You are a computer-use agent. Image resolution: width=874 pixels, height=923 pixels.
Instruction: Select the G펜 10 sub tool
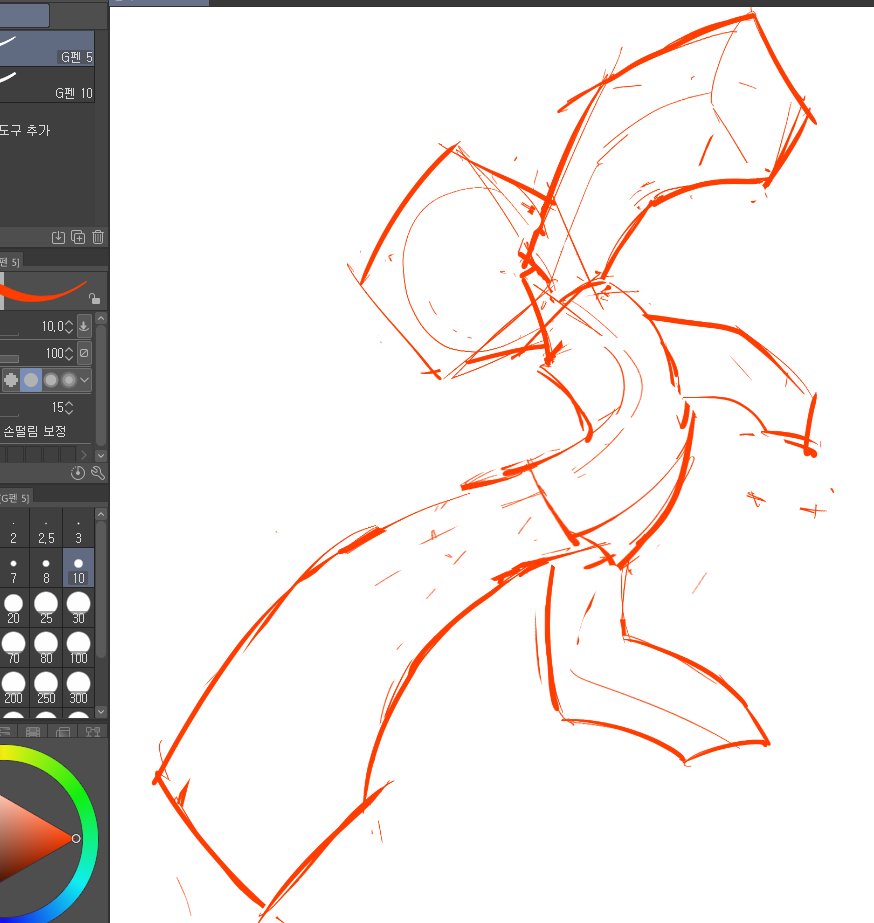click(x=47, y=84)
